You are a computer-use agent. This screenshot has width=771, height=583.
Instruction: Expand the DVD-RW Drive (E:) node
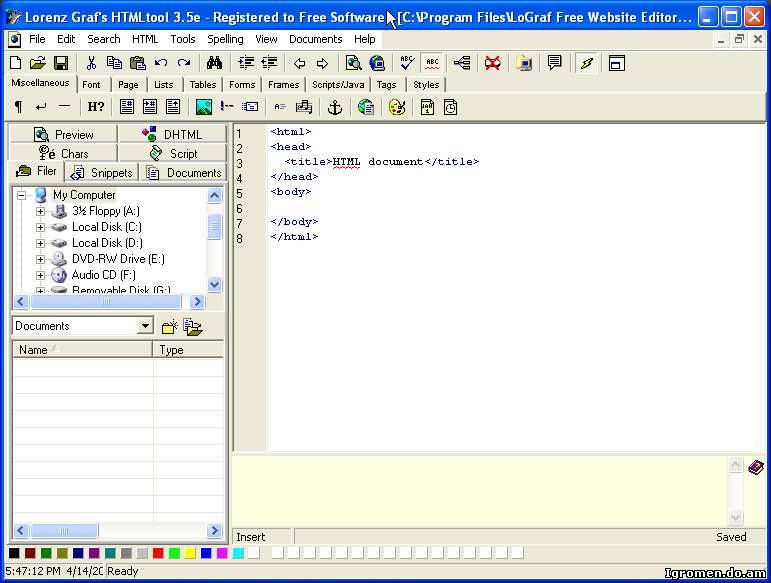click(40, 259)
